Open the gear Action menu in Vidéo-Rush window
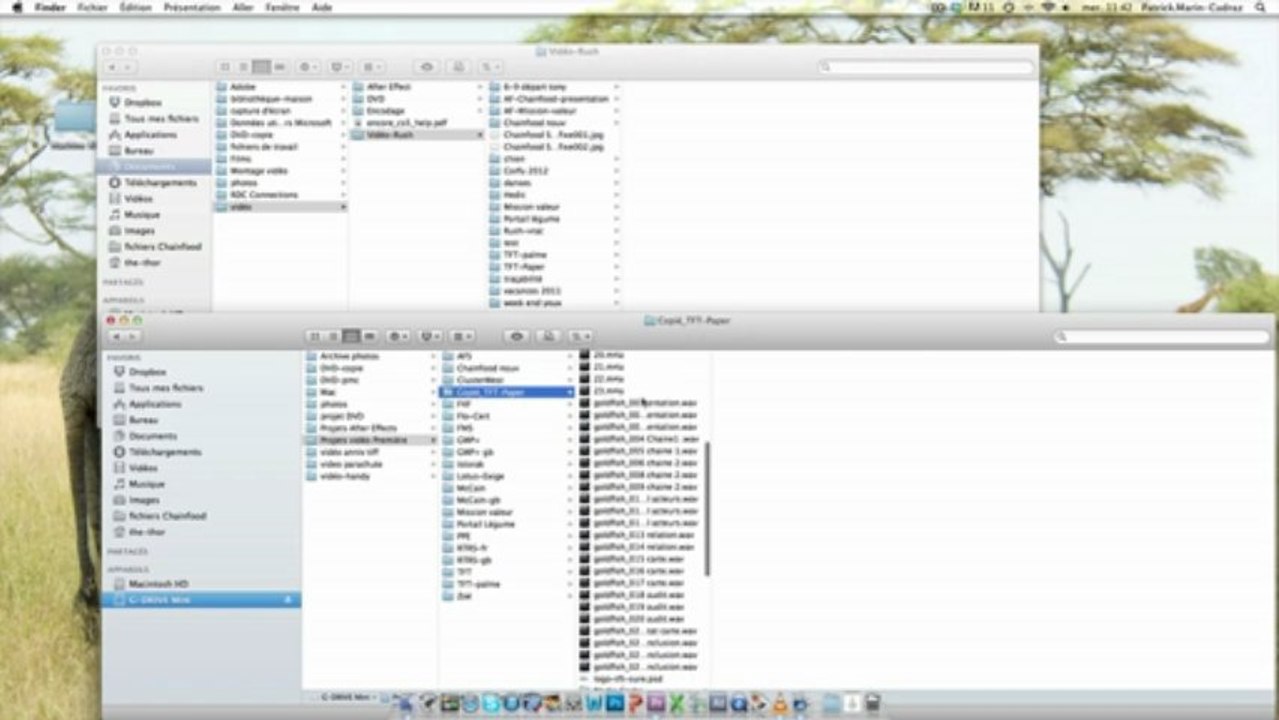1279x720 pixels. [x=308, y=67]
